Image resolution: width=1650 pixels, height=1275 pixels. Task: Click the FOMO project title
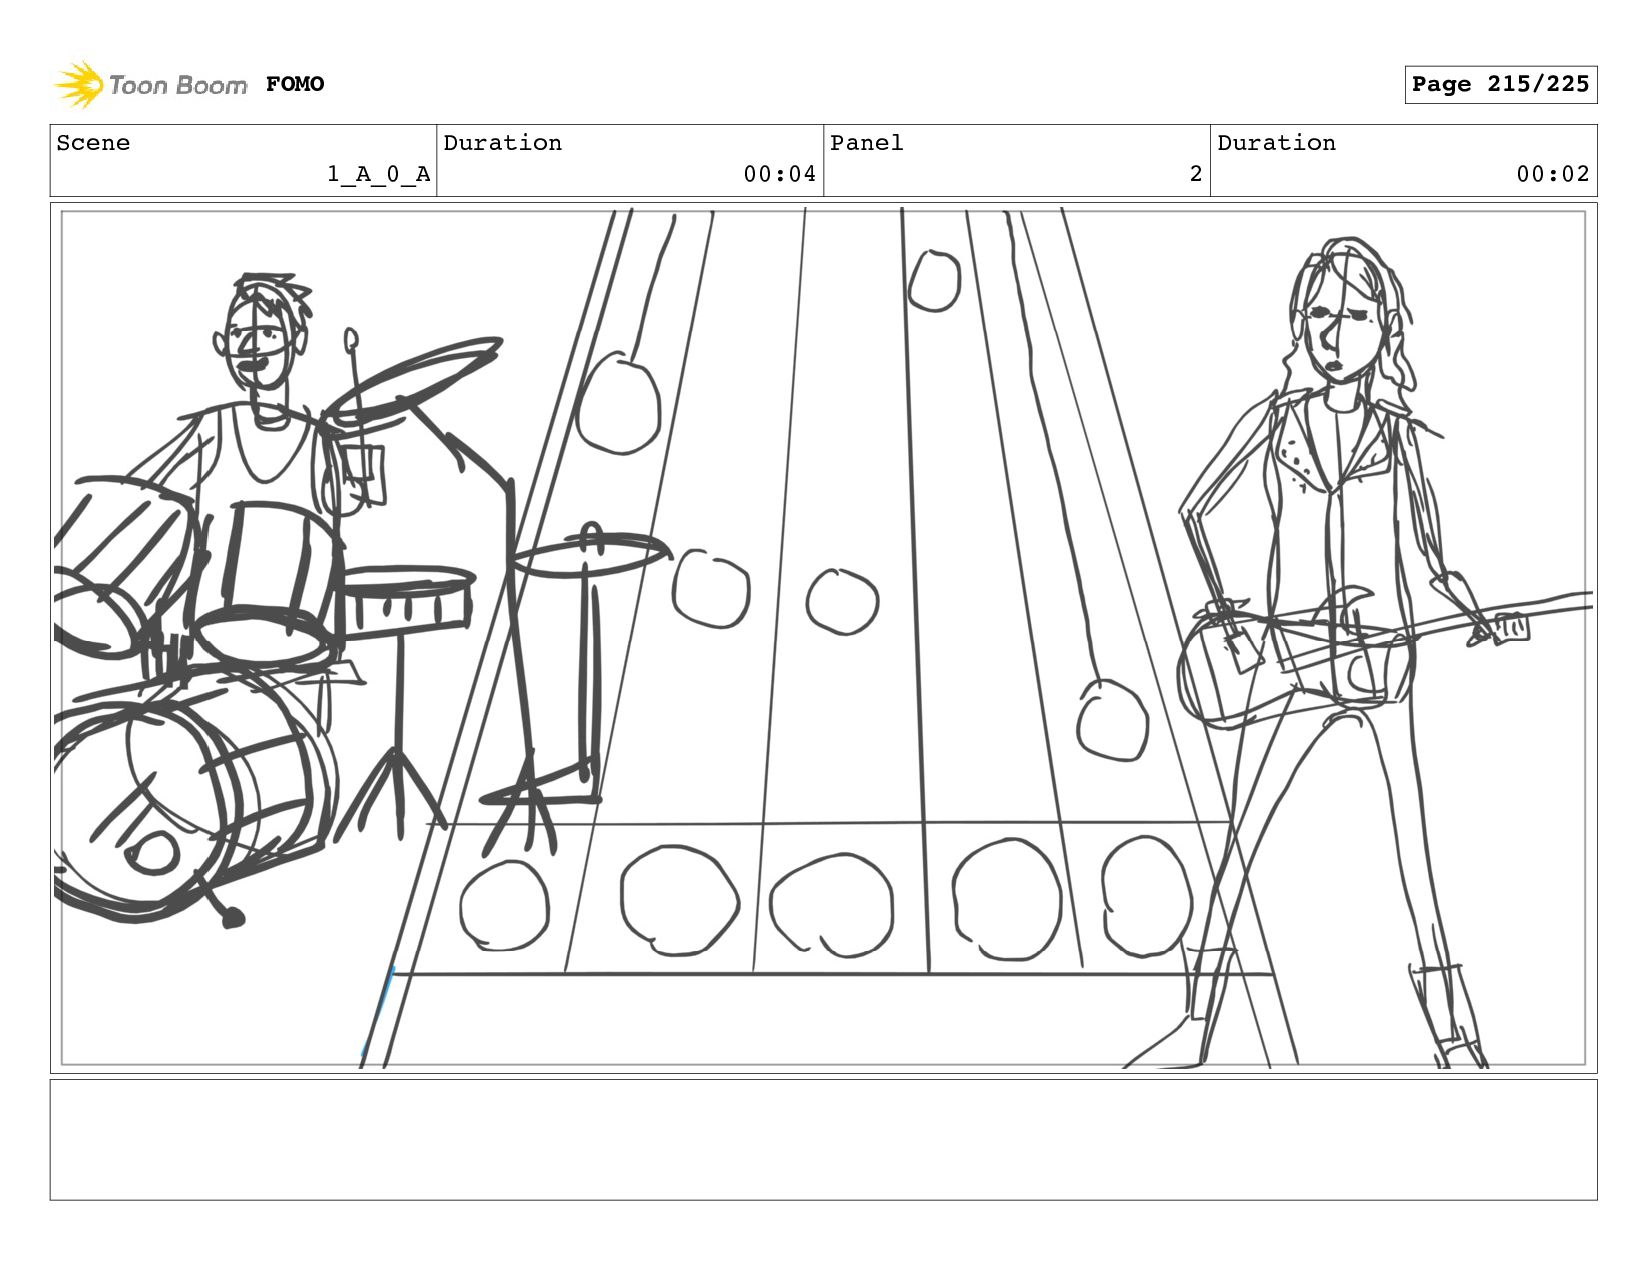pyautogui.click(x=295, y=84)
